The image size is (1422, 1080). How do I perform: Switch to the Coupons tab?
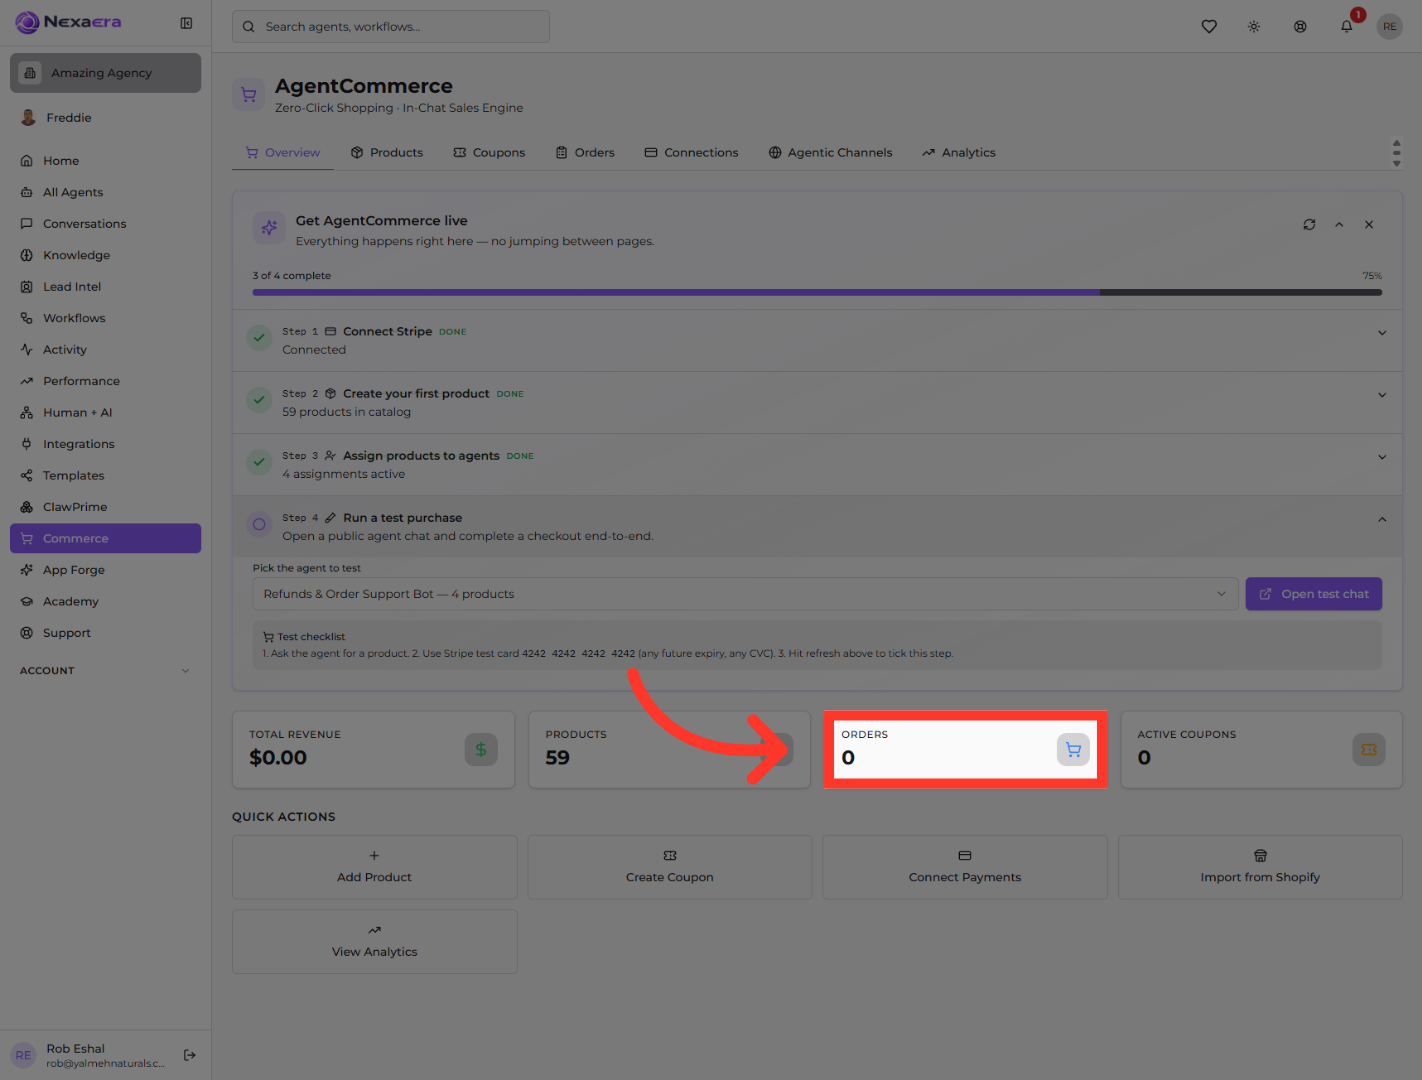click(x=489, y=153)
